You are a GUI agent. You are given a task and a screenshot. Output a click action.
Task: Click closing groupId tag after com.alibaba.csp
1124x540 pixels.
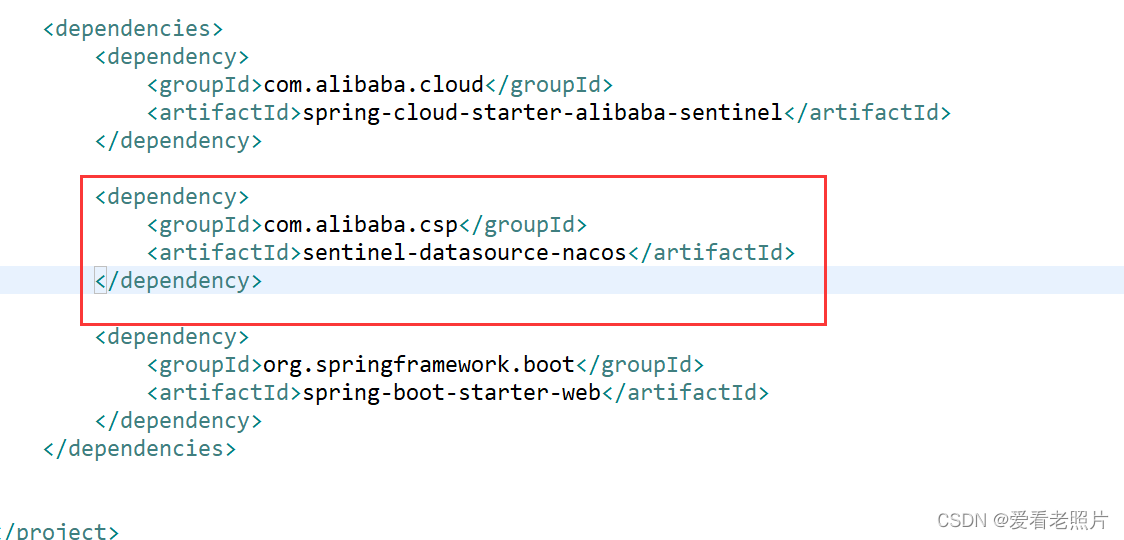523,225
